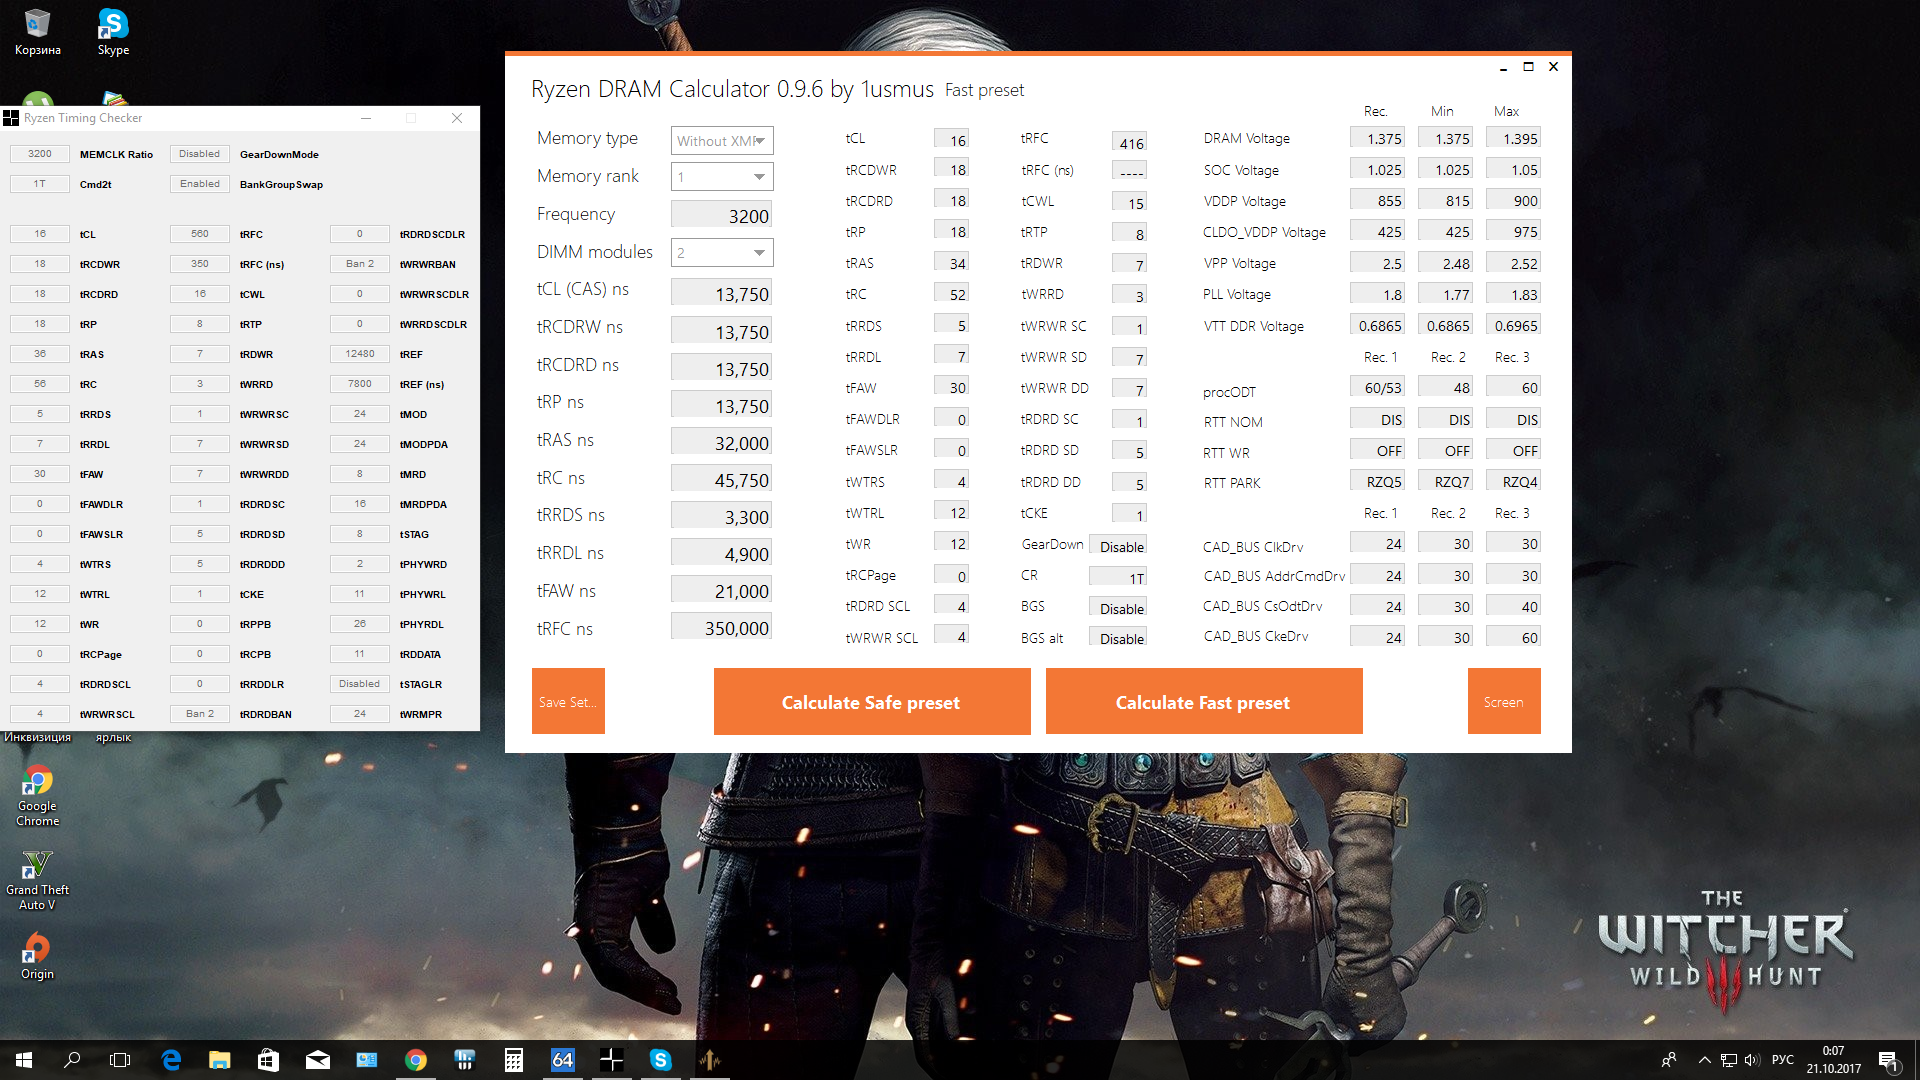Open the Grand Theft Auto V shortcut
Image resolution: width=1920 pixels, height=1080 pixels.
point(37,880)
